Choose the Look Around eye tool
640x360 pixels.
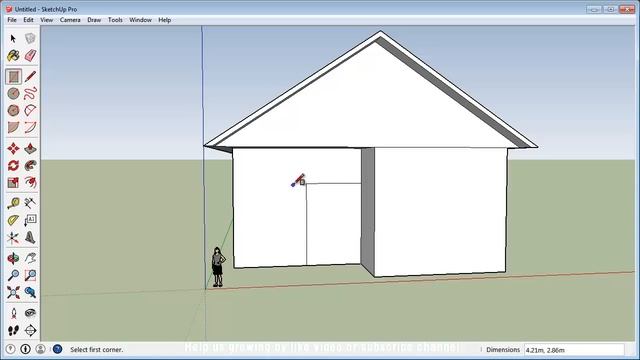pyautogui.click(x=30, y=313)
